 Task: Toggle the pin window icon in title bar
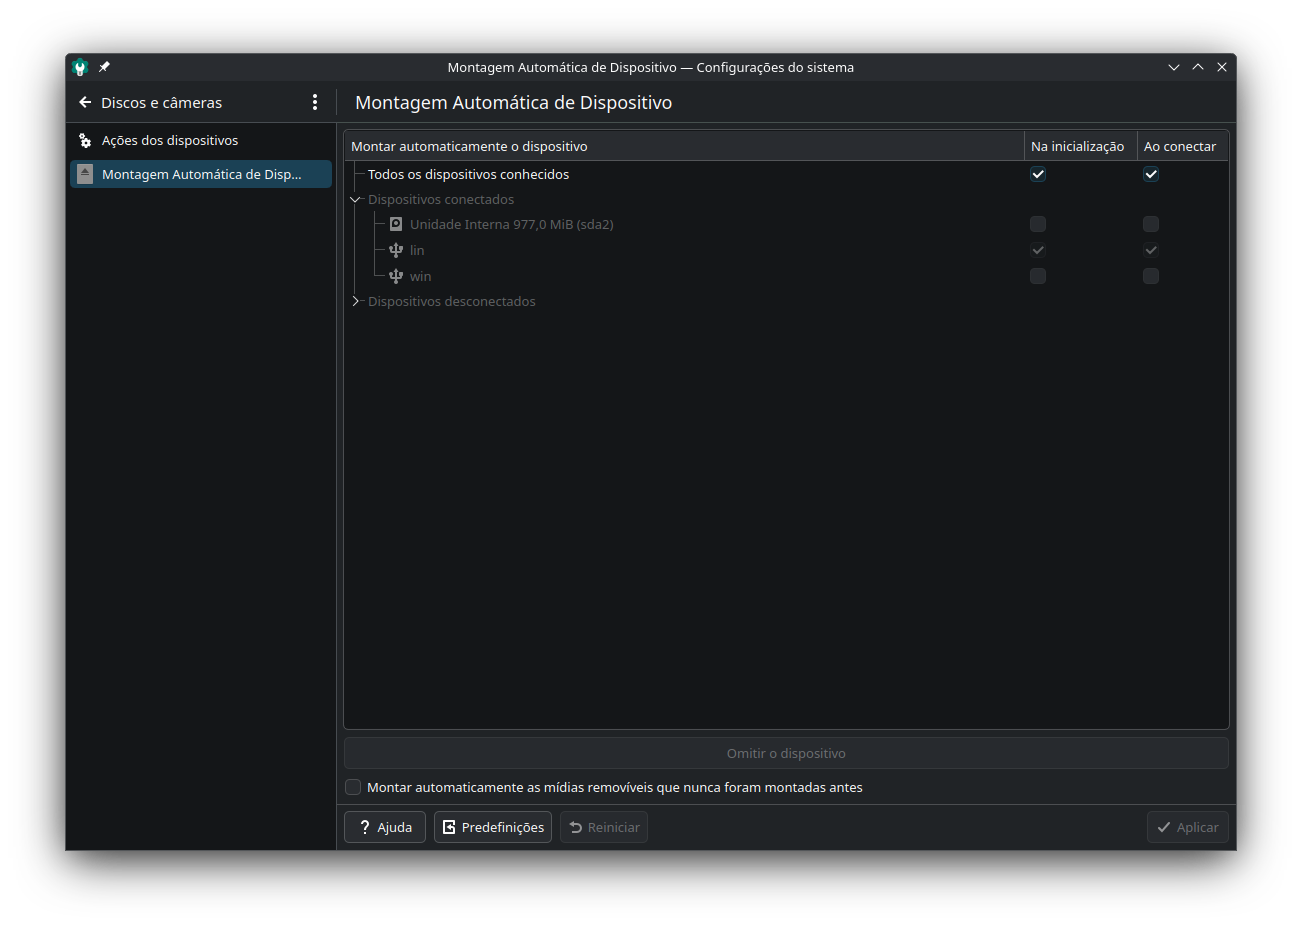click(x=104, y=67)
